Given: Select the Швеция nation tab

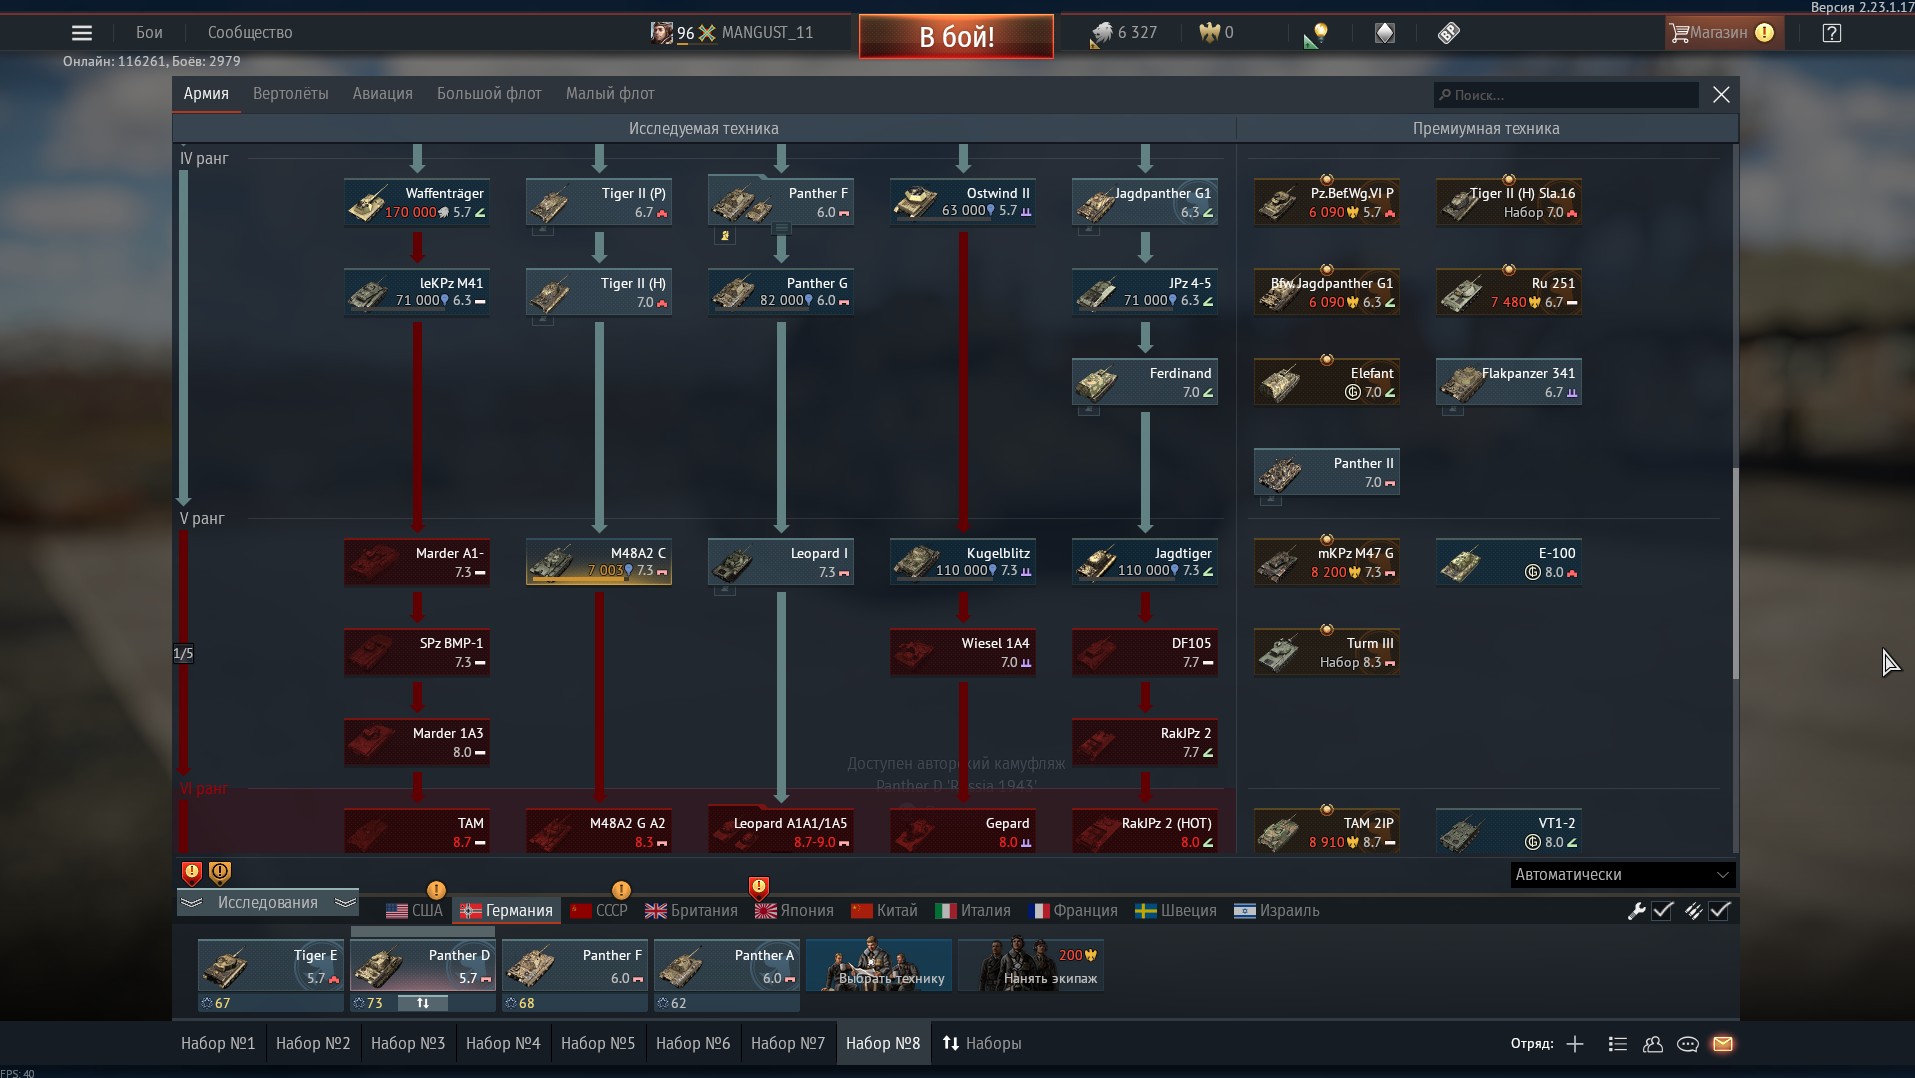Looking at the screenshot, I should point(1176,911).
